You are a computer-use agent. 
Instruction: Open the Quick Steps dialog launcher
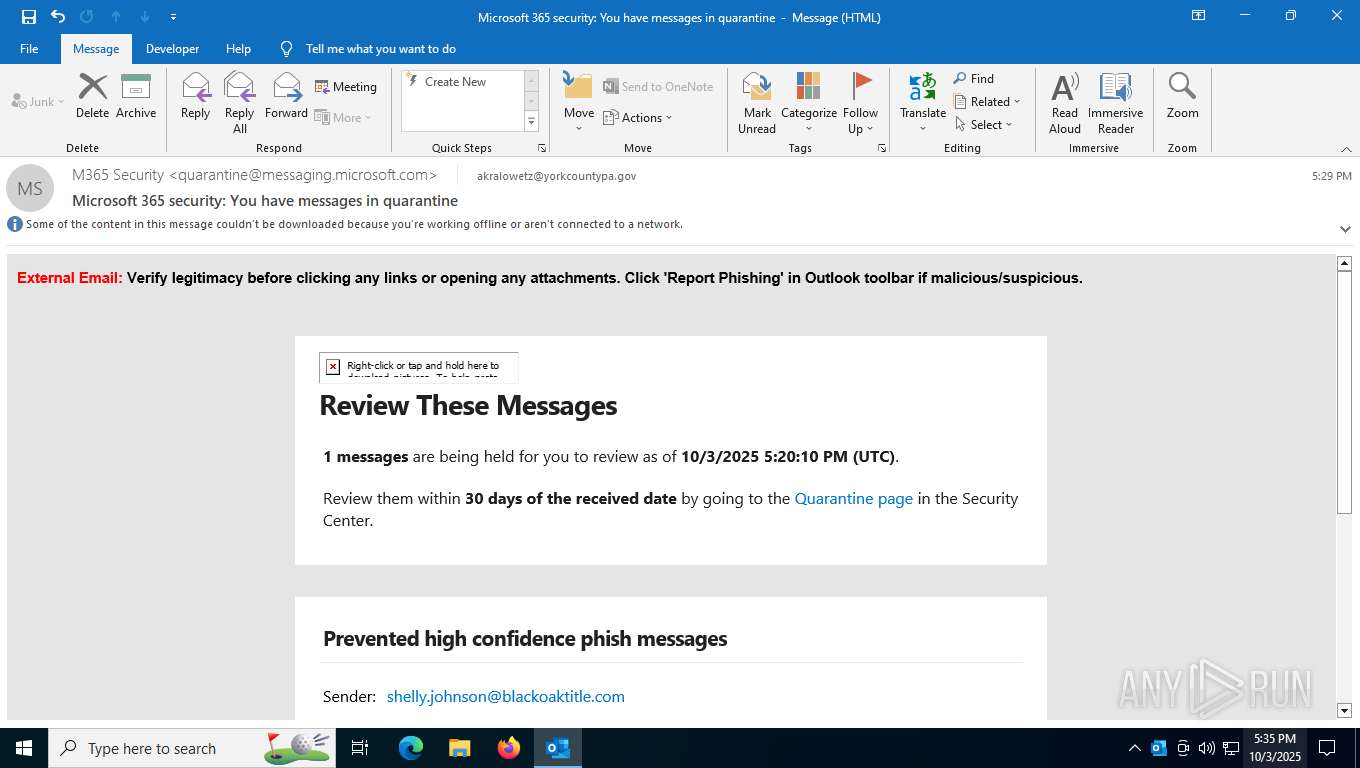click(542, 148)
